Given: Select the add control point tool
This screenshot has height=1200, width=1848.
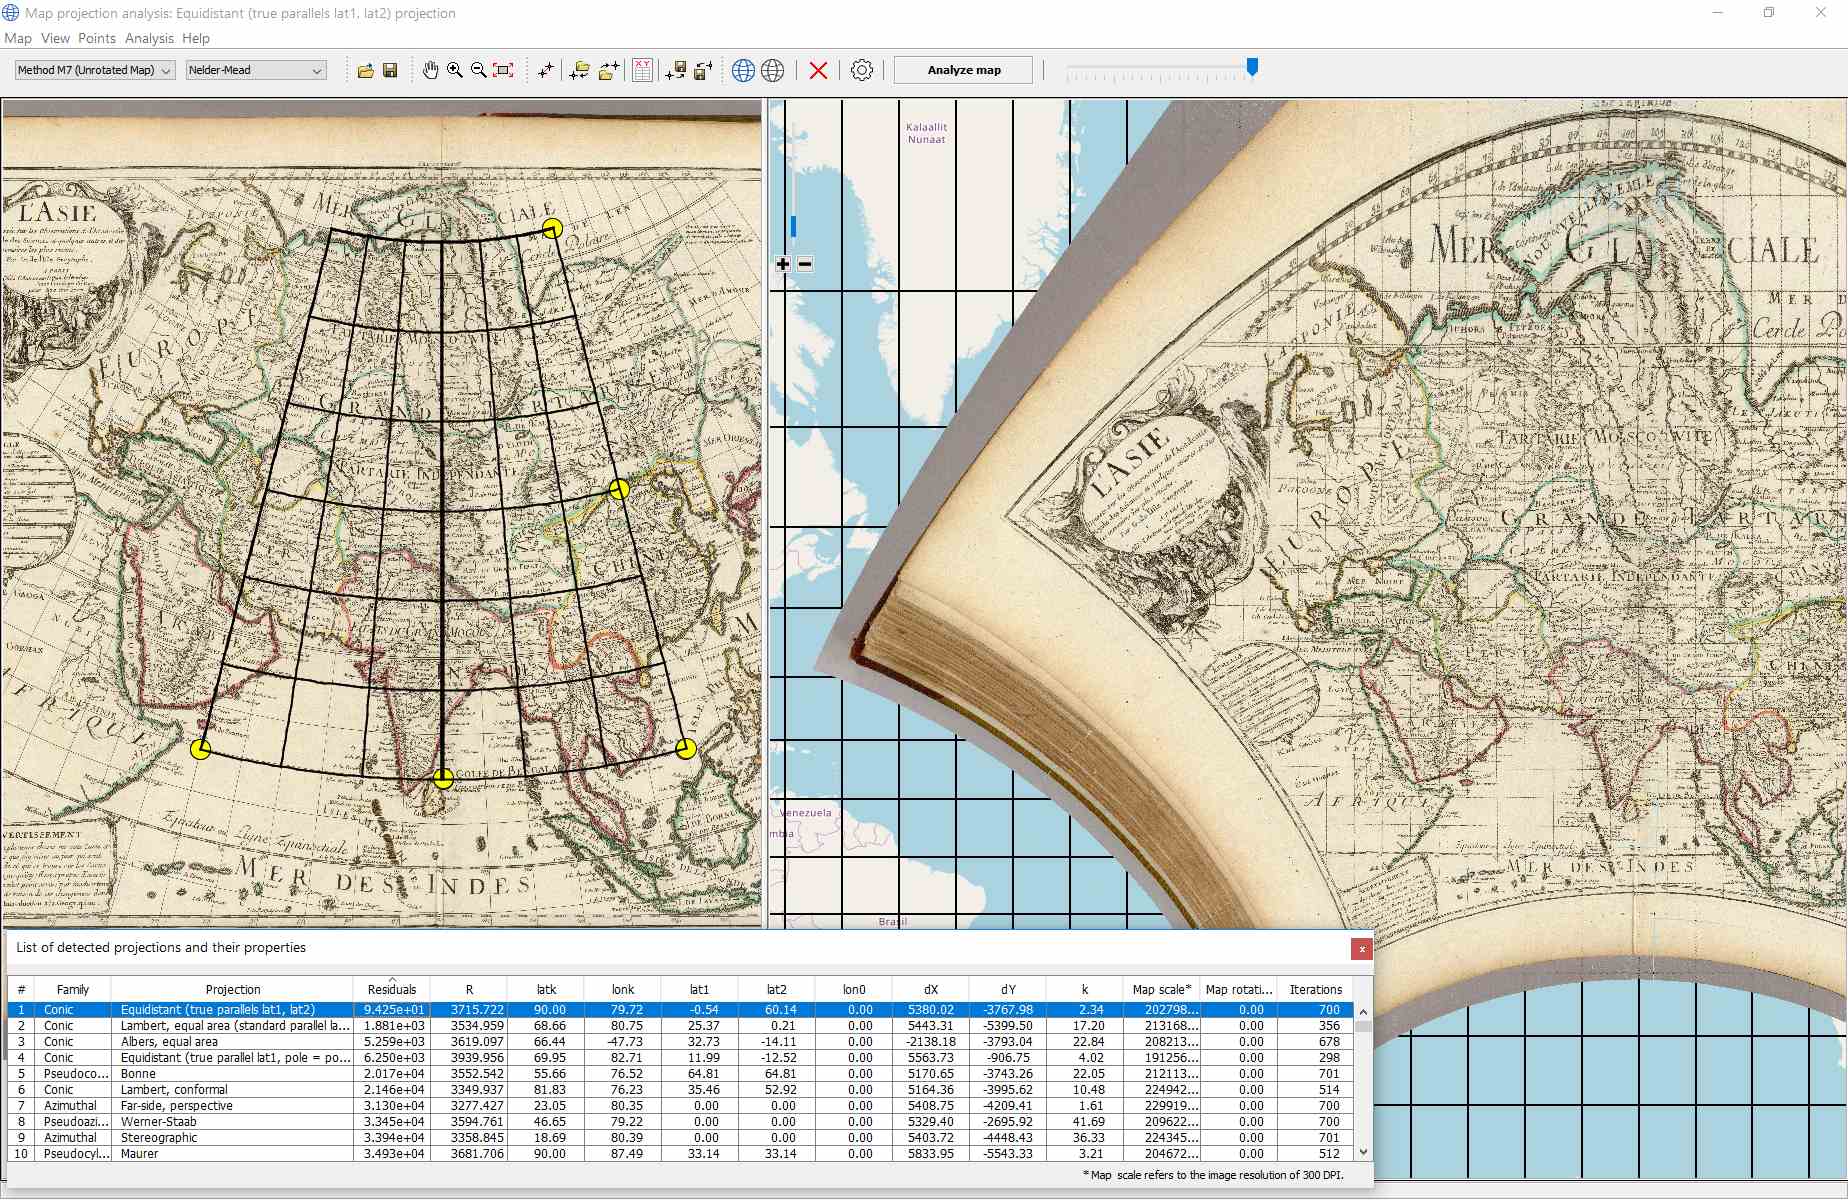Looking at the screenshot, I should (545, 70).
